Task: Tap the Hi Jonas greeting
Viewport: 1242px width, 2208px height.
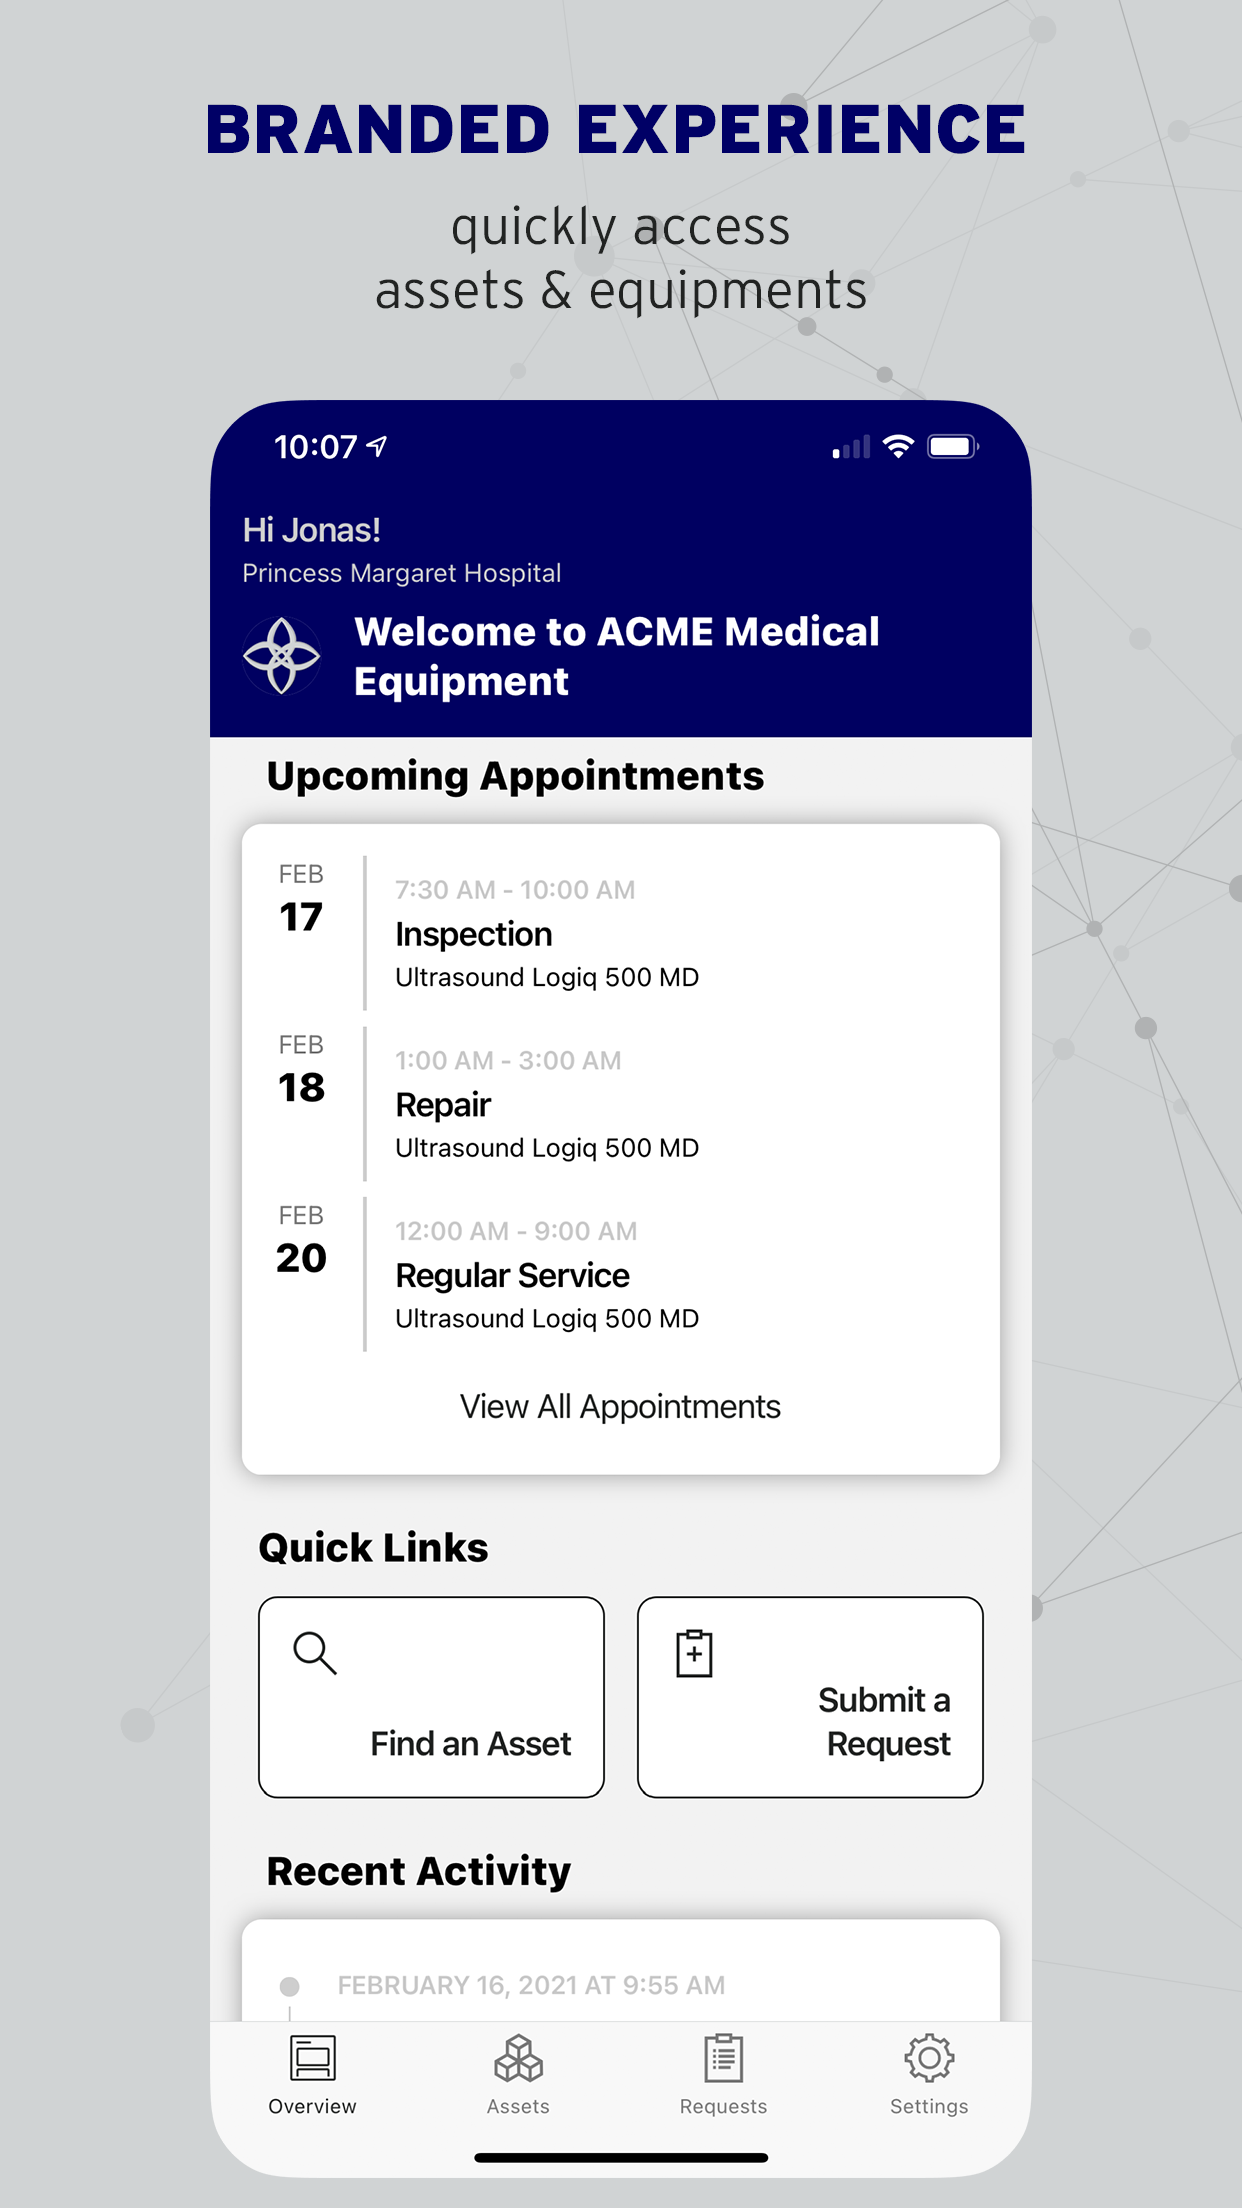Action: (311, 531)
